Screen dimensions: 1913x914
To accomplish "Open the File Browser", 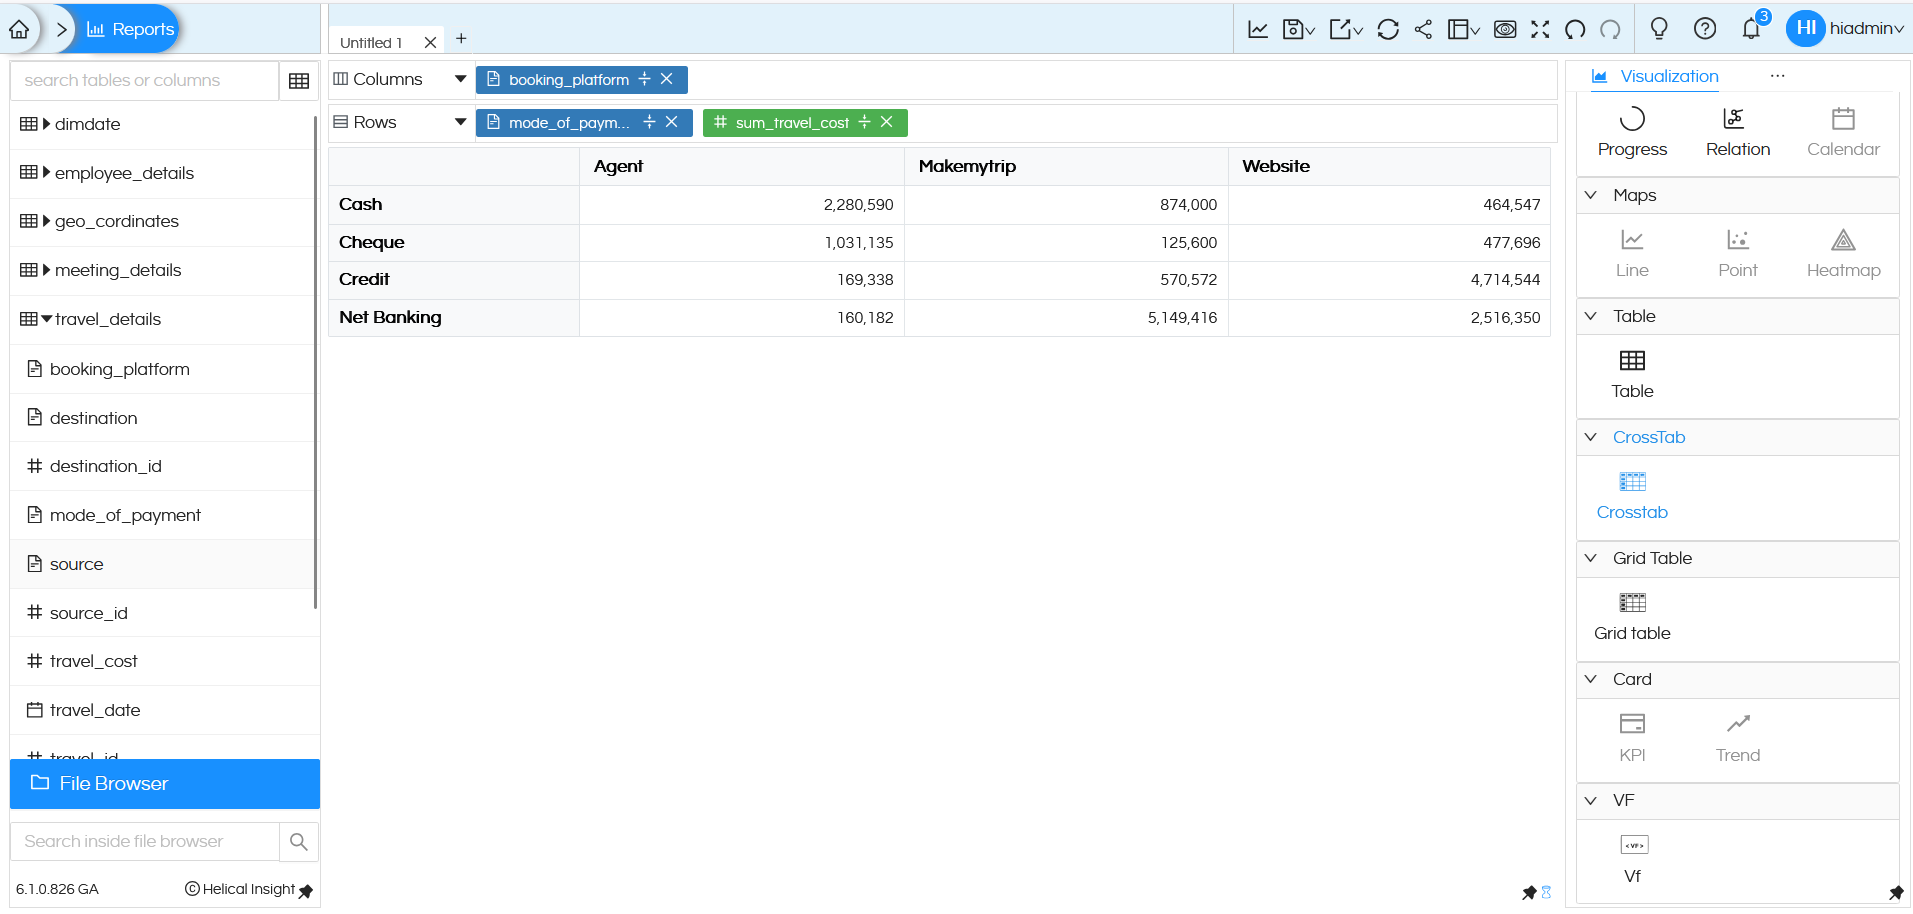I will pyautogui.click(x=110, y=783).
